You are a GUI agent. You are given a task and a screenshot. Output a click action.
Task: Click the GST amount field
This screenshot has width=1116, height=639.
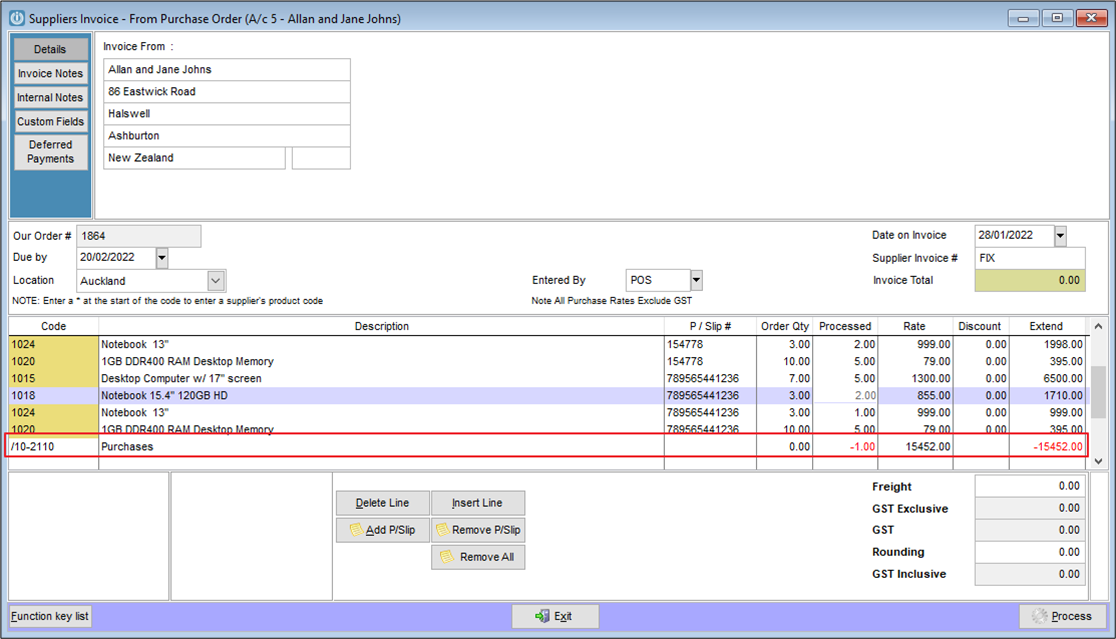point(1030,530)
